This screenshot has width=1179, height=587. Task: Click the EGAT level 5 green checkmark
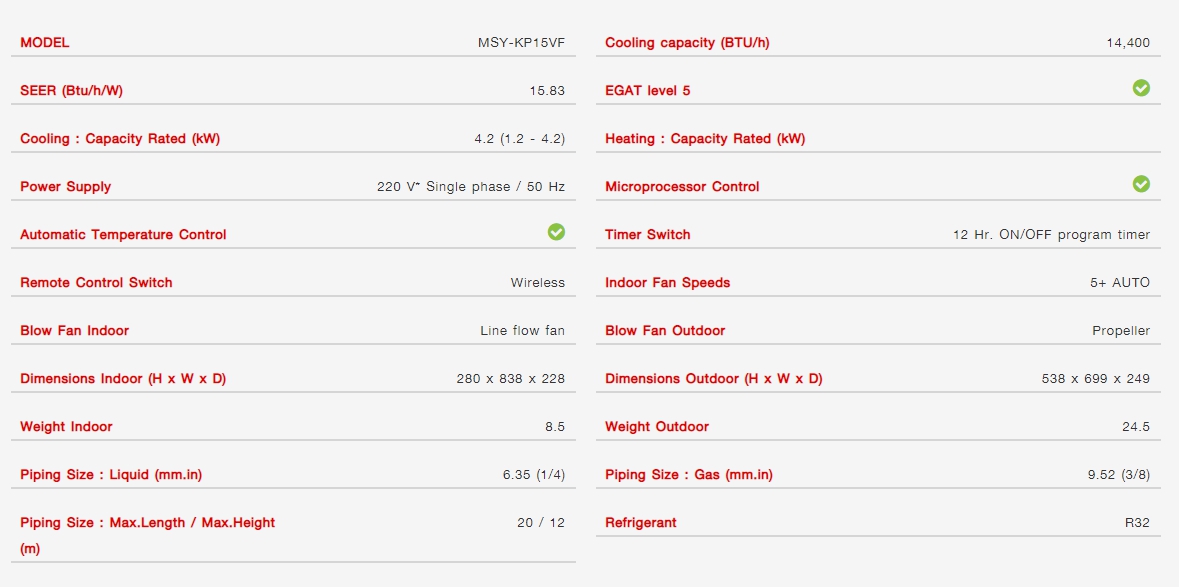pyautogui.click(x=1141, y=88)
